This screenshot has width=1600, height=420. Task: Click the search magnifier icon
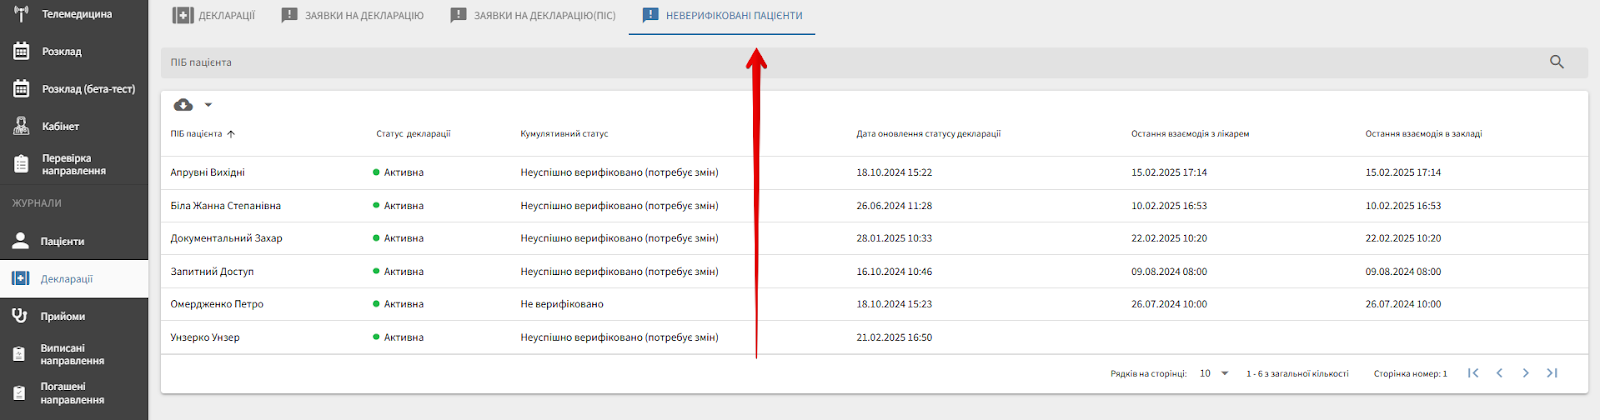(x=1556, y=62)
